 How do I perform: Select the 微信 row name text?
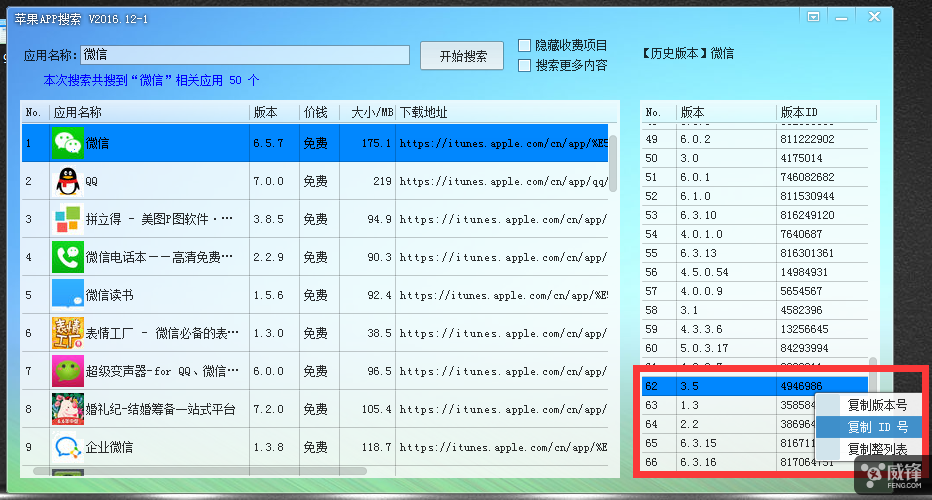(x=97, y=143)
